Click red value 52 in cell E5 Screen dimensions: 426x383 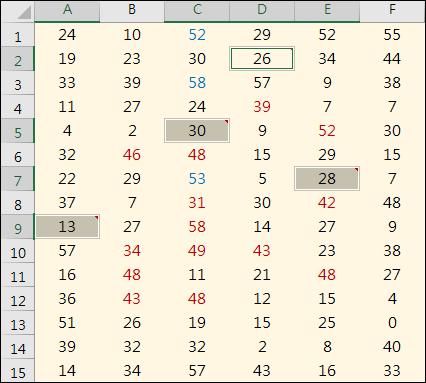327,131
